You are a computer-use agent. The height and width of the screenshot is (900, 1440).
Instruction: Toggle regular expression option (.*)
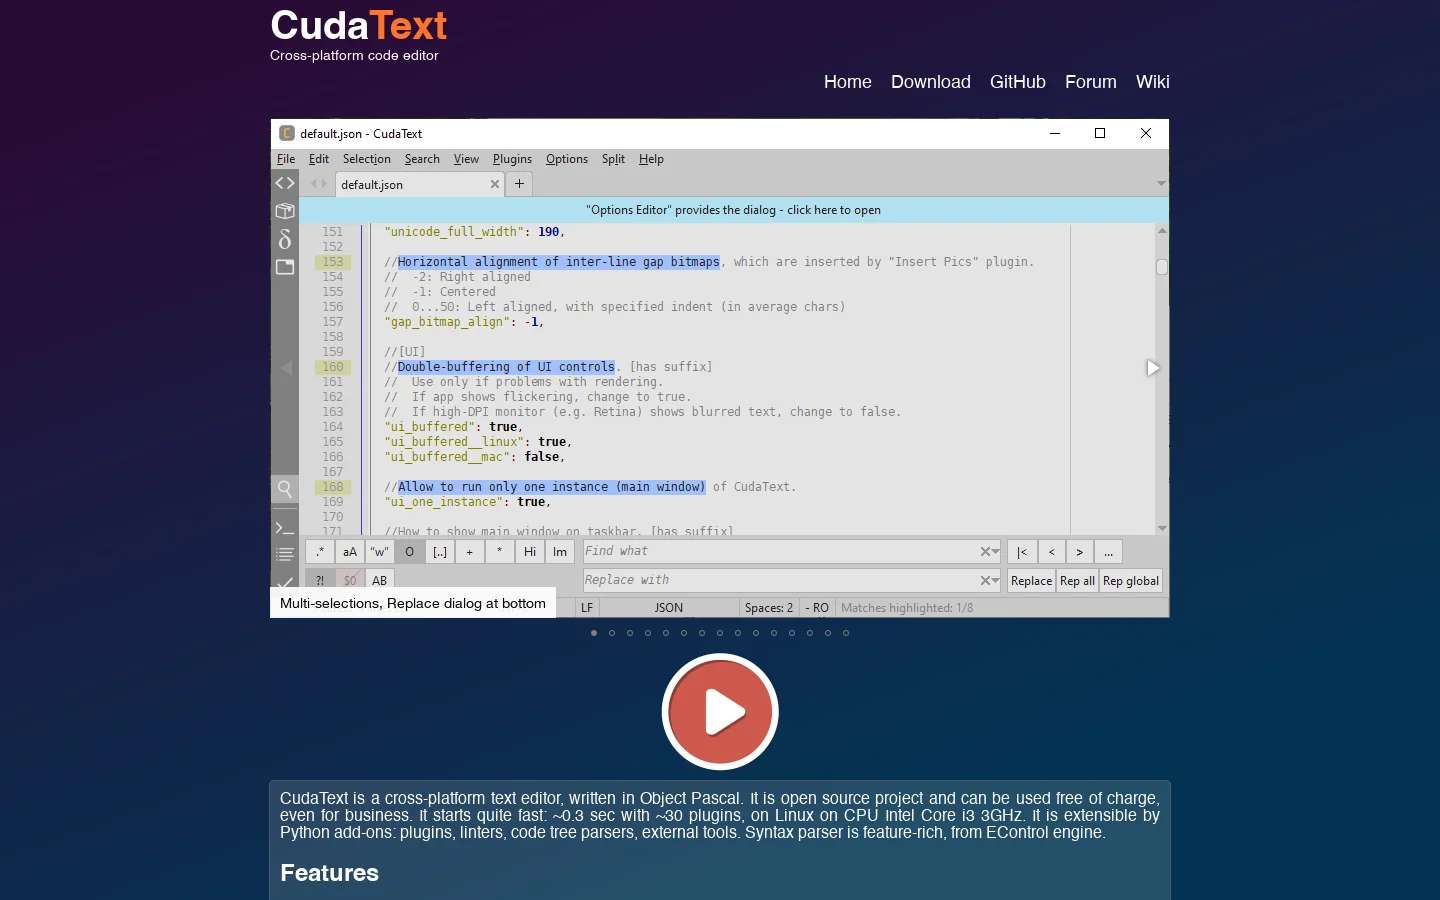coord(320,552)
